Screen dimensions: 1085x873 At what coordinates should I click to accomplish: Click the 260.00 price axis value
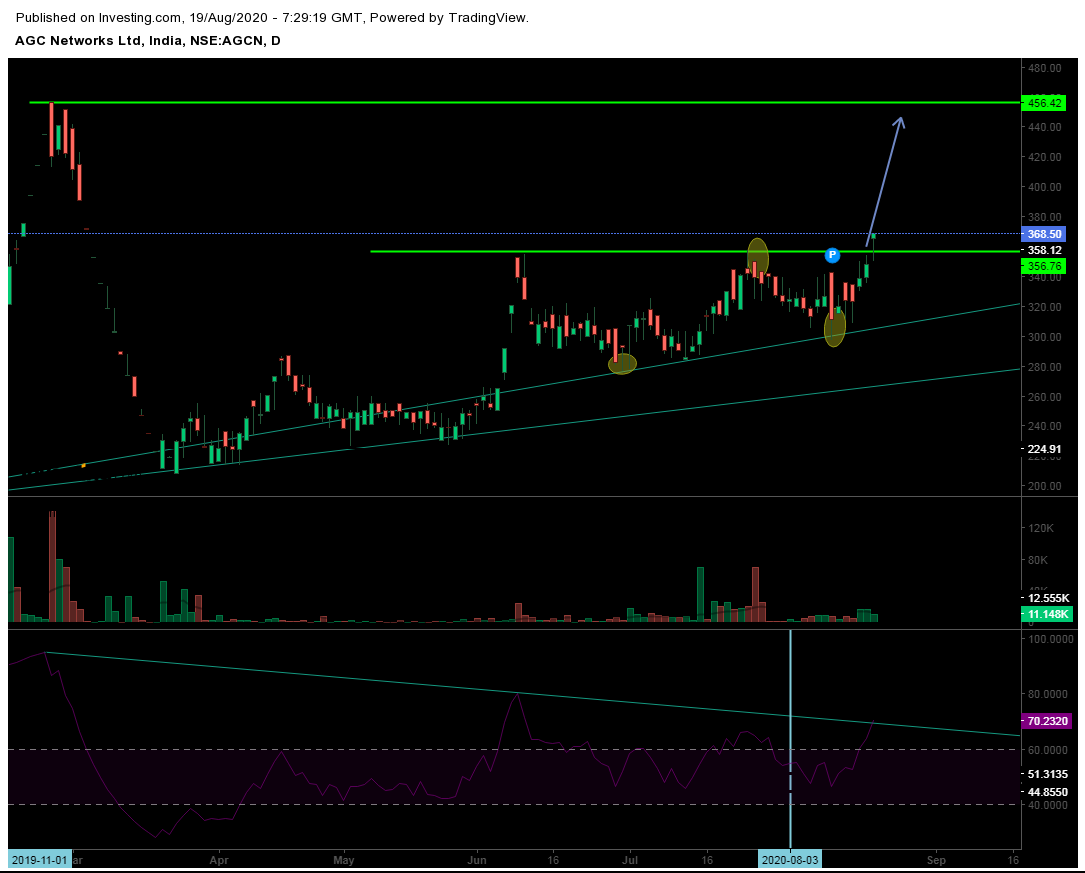[1045, 397]
